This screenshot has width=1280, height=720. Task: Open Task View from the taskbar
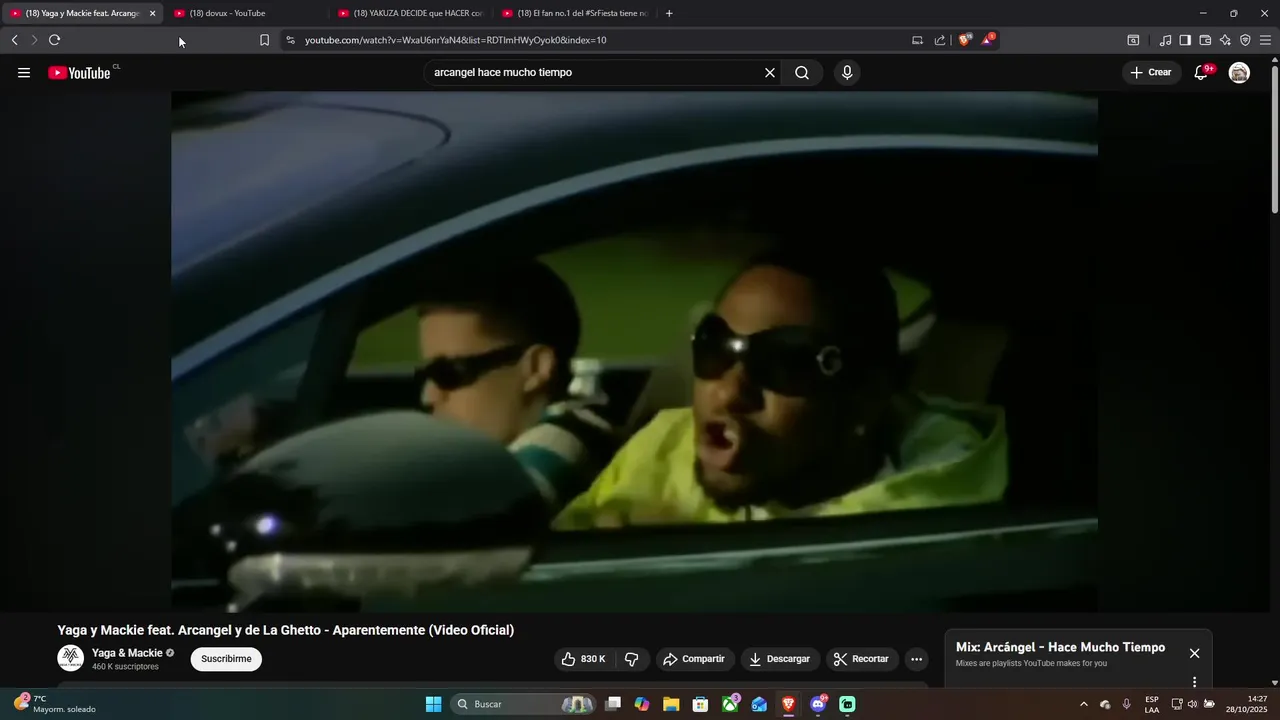(x=613, y=704)
